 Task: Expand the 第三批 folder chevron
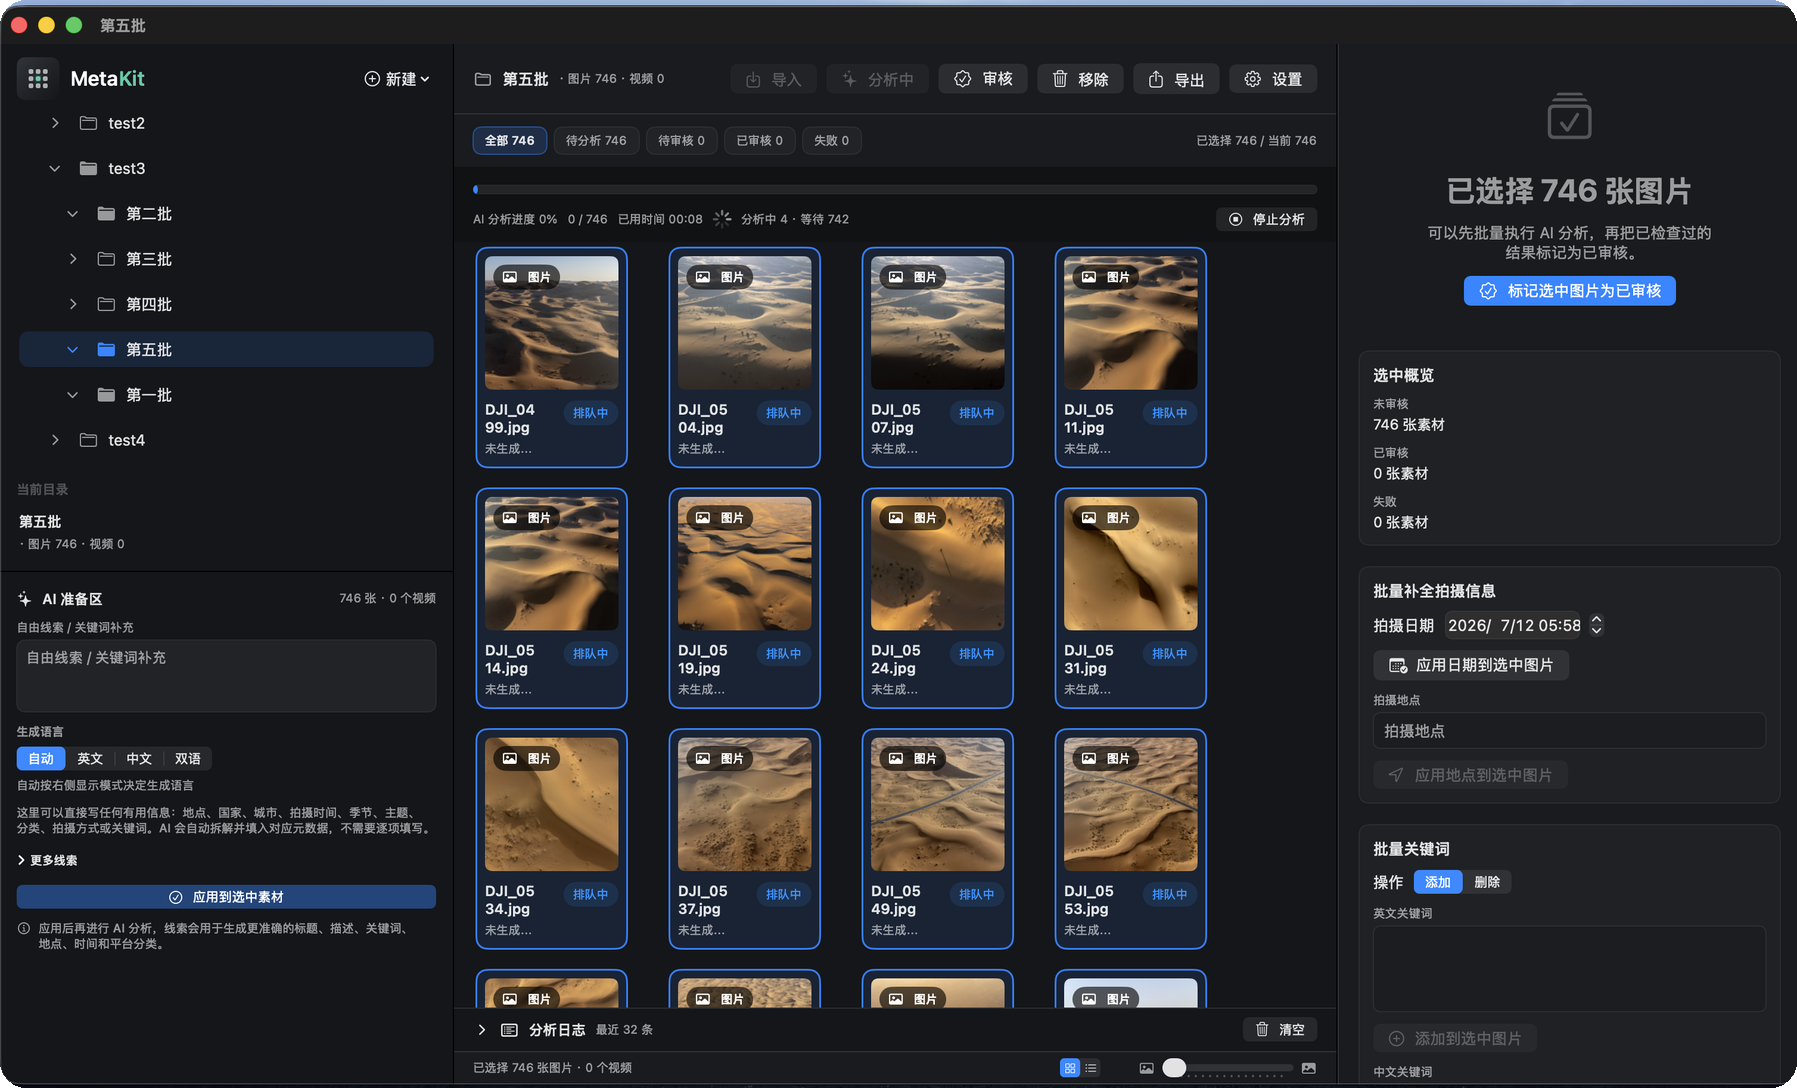73,259
